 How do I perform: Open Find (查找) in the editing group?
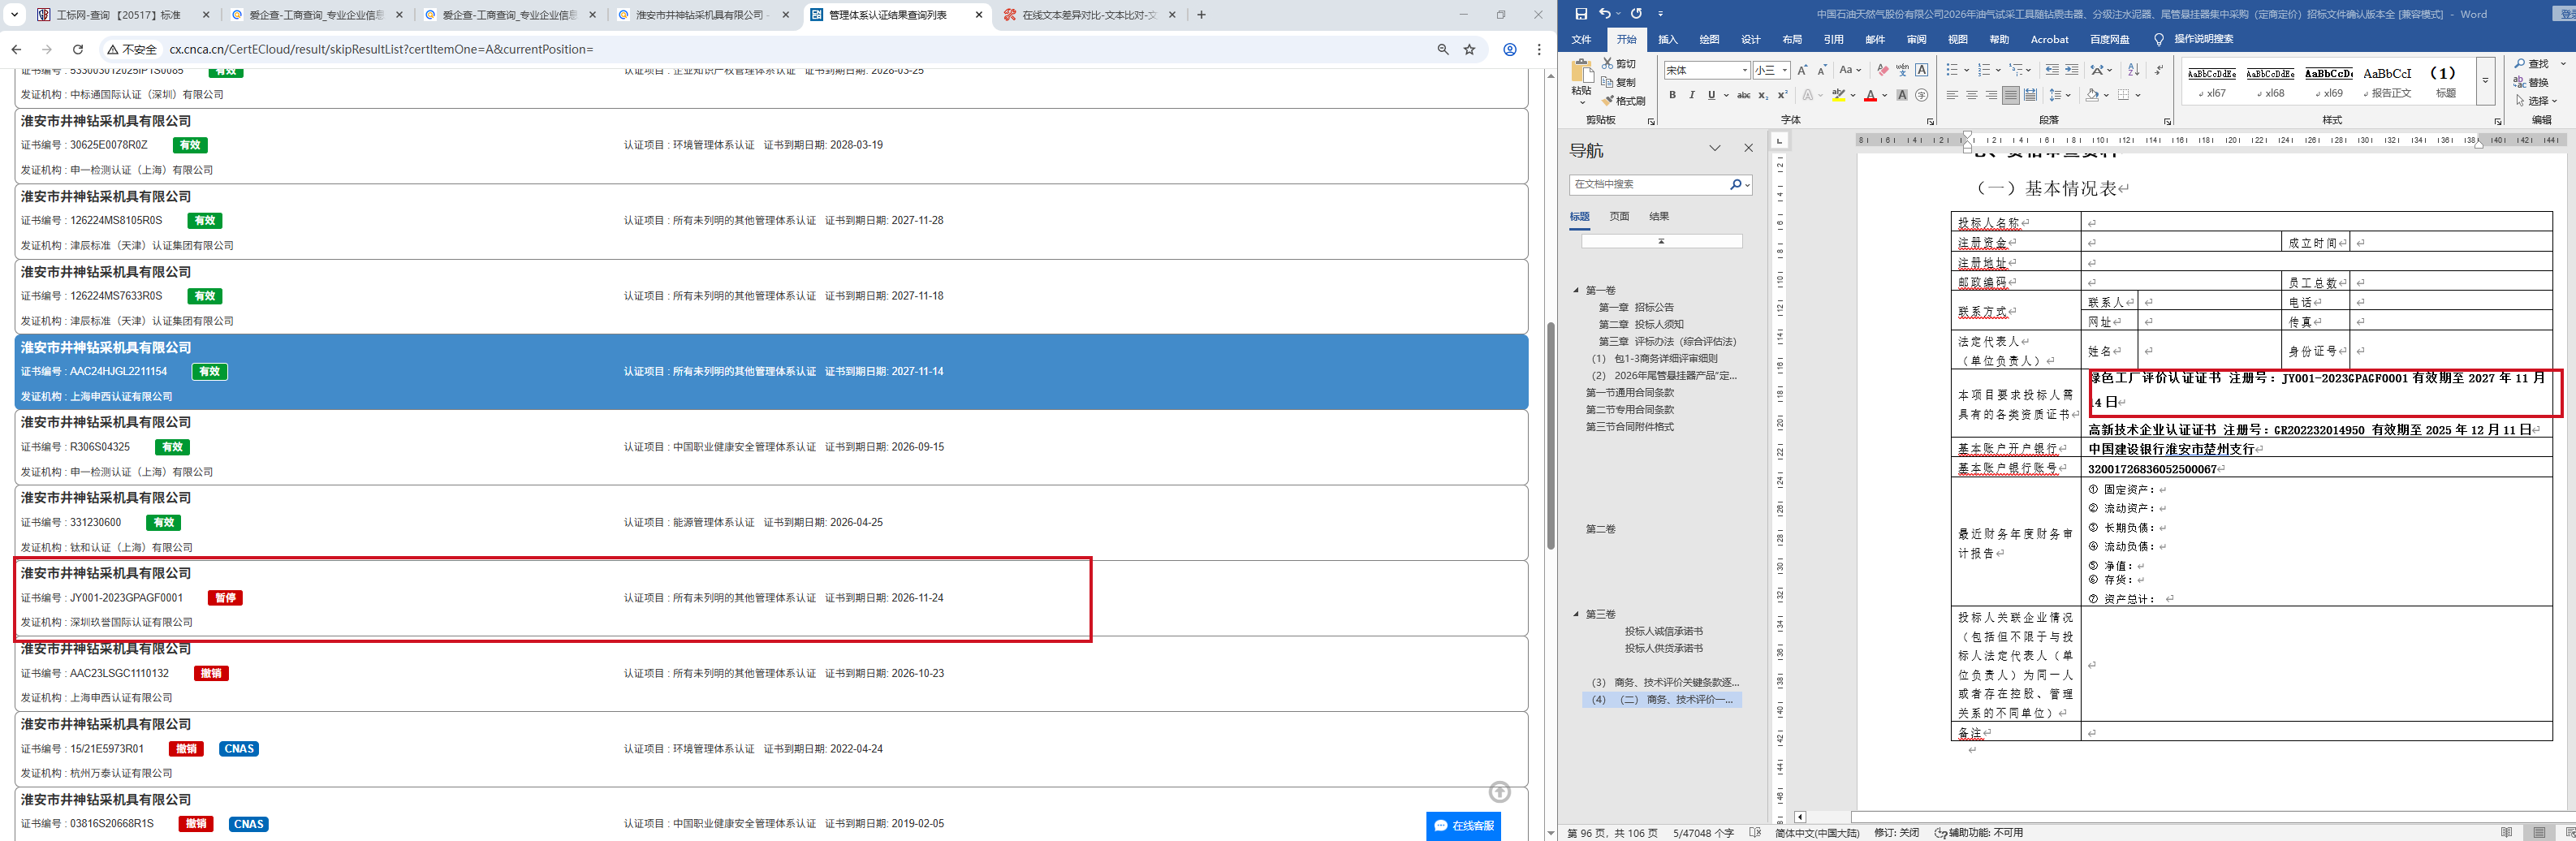[x=2532, y=64]
